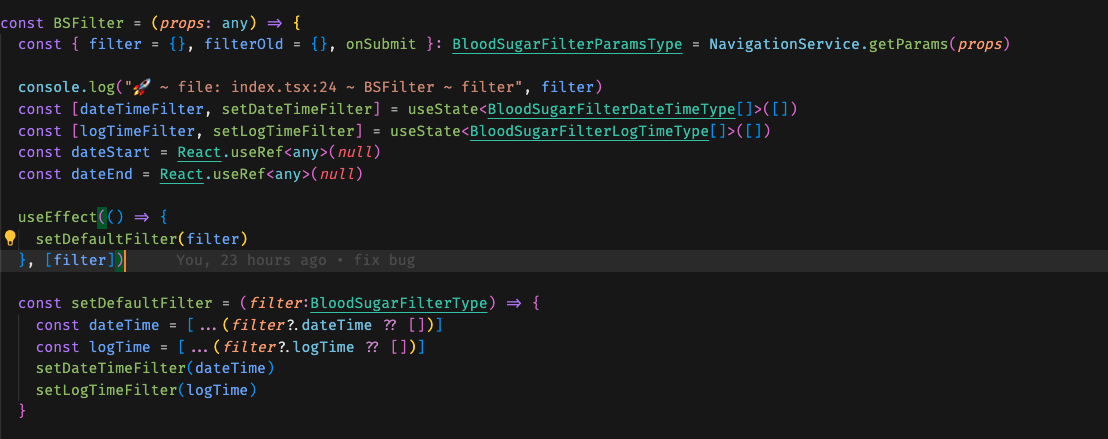Click 'const logTime' variable declaration
This screenshot has height=439, width=1108.
pyautogui.click(x=93, y=347)
